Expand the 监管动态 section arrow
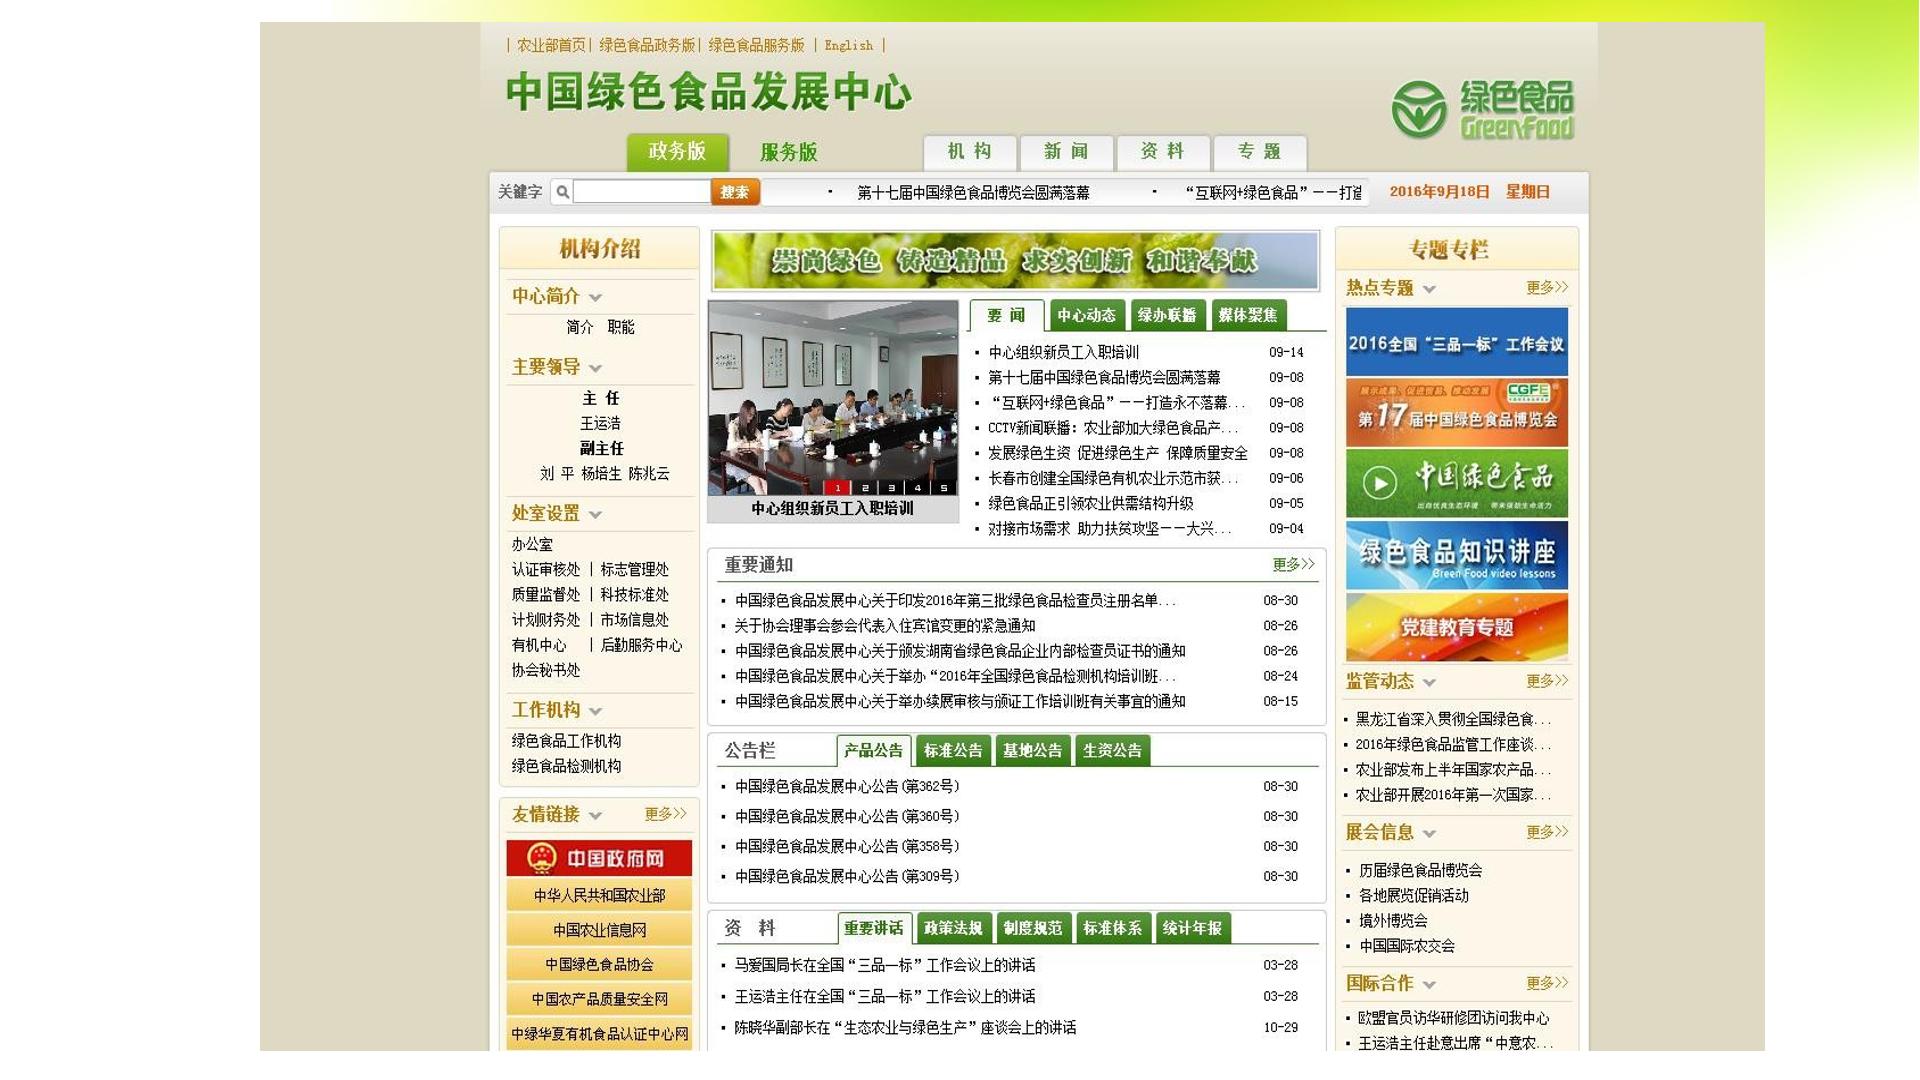Screen dimensions: 1920x1080 pos(1429,682)
